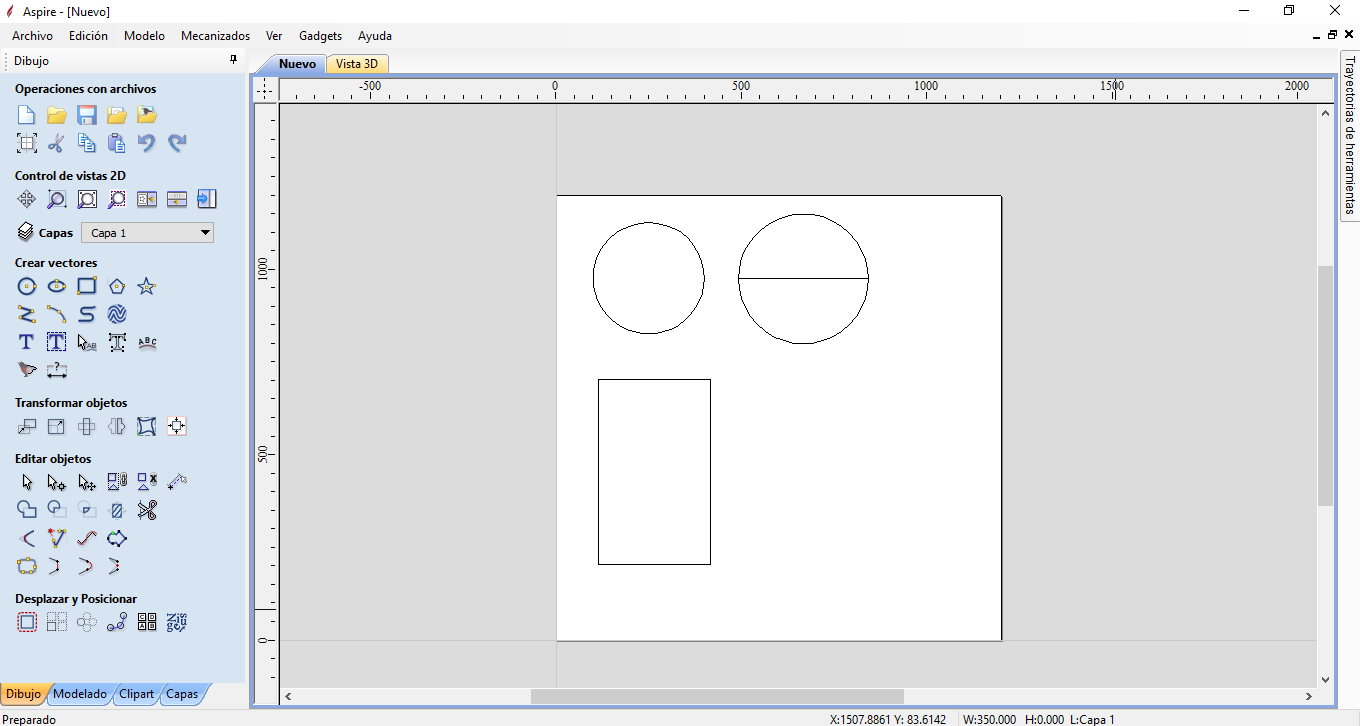This screenshot has height=726, width=1360.
Task: Open the Modelo menu
Action: pyautogui.click(x=144, y=36)
